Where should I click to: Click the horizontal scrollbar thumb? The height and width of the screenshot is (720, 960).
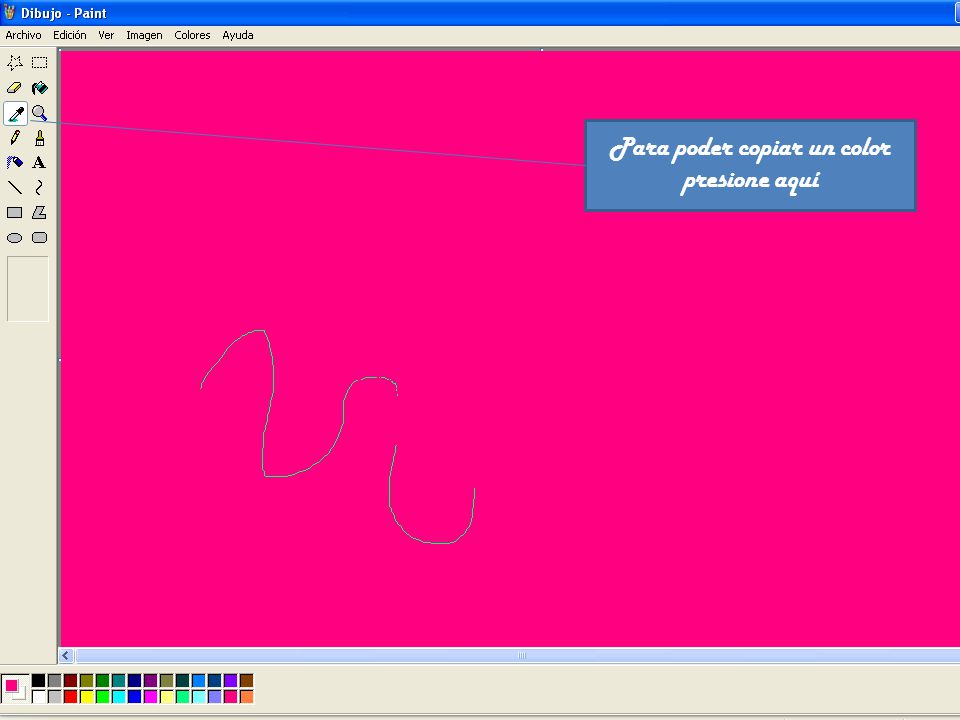520,656
